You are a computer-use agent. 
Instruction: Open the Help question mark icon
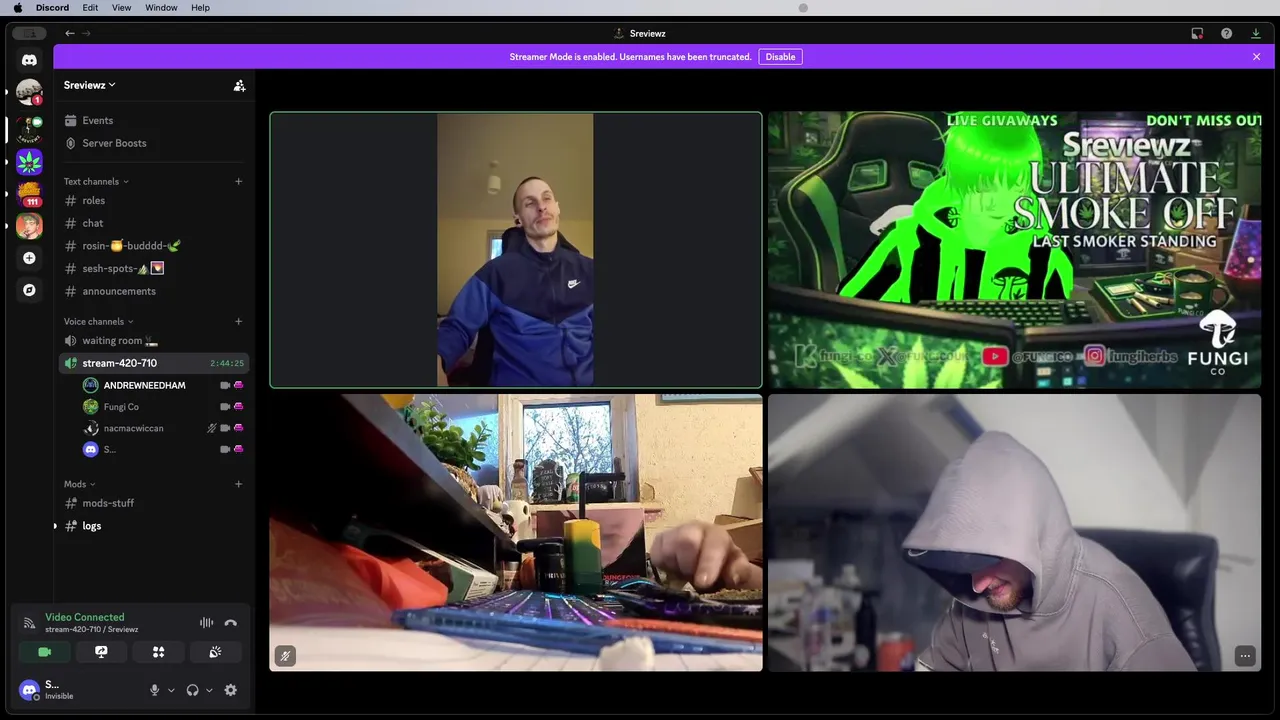(1226, 33)
